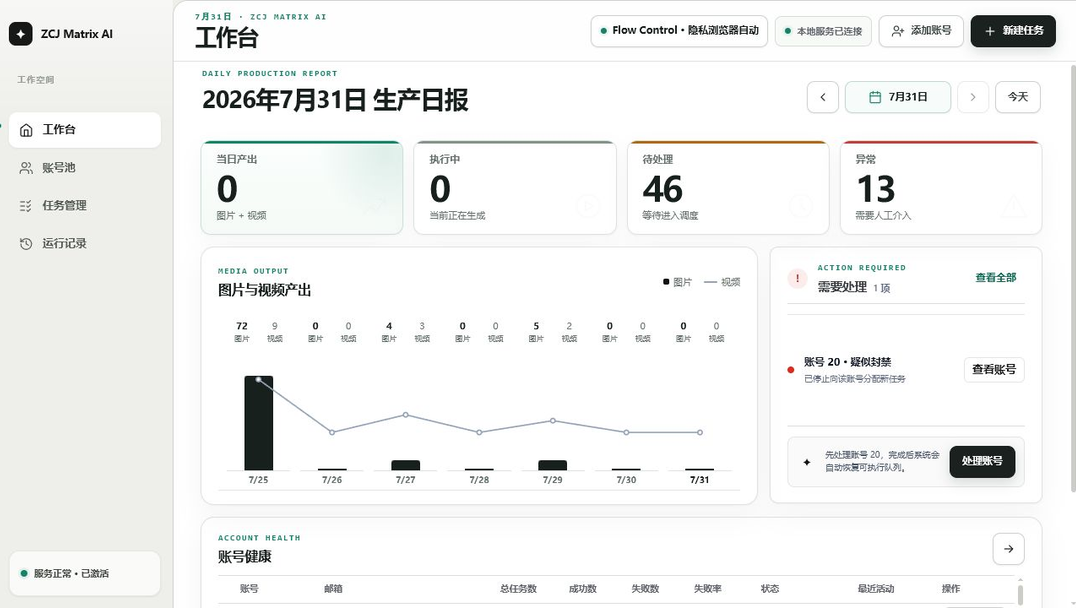Click the 状态 column header

(x=770, y=589)
